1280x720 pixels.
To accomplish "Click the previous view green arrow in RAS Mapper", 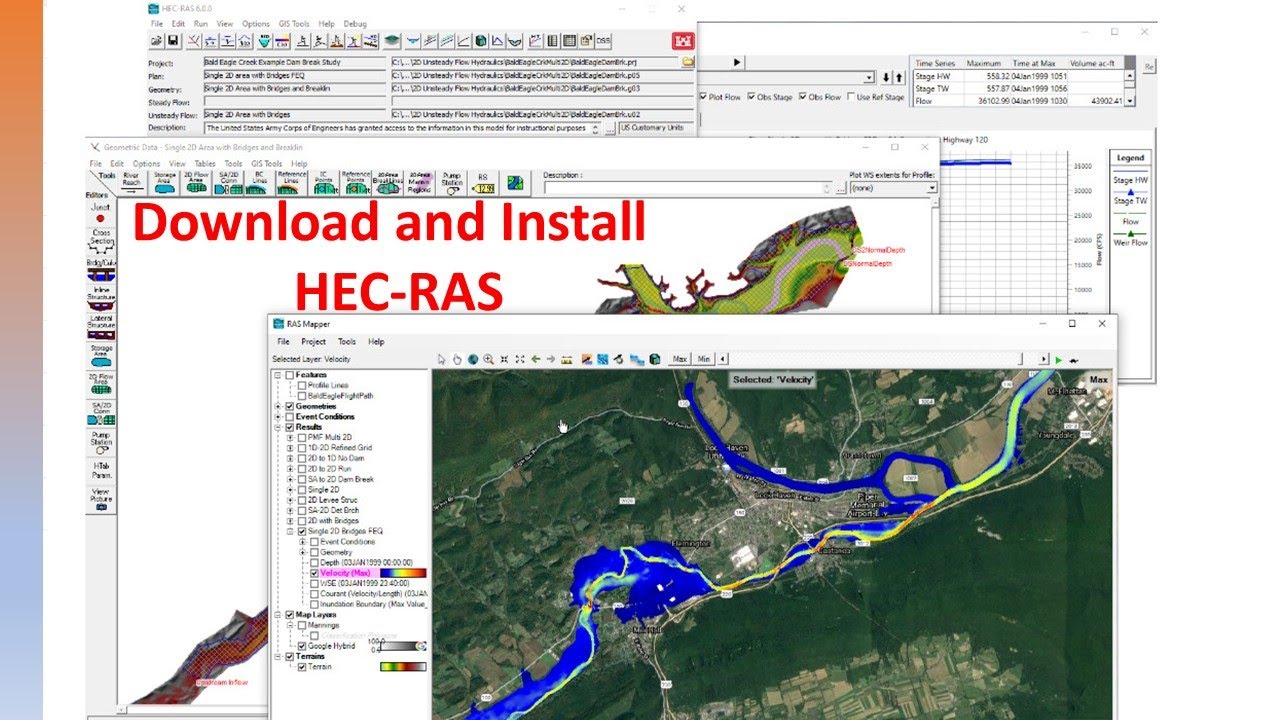I will 536,359.
